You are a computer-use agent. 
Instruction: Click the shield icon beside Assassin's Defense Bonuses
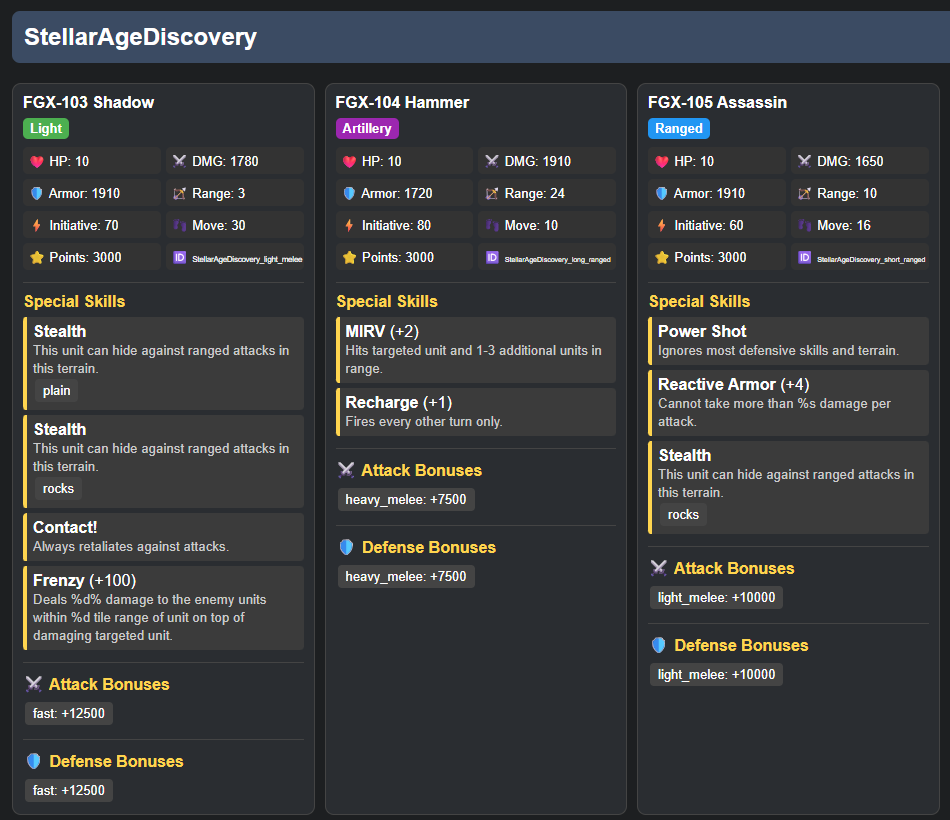click(x=659, y=645)
